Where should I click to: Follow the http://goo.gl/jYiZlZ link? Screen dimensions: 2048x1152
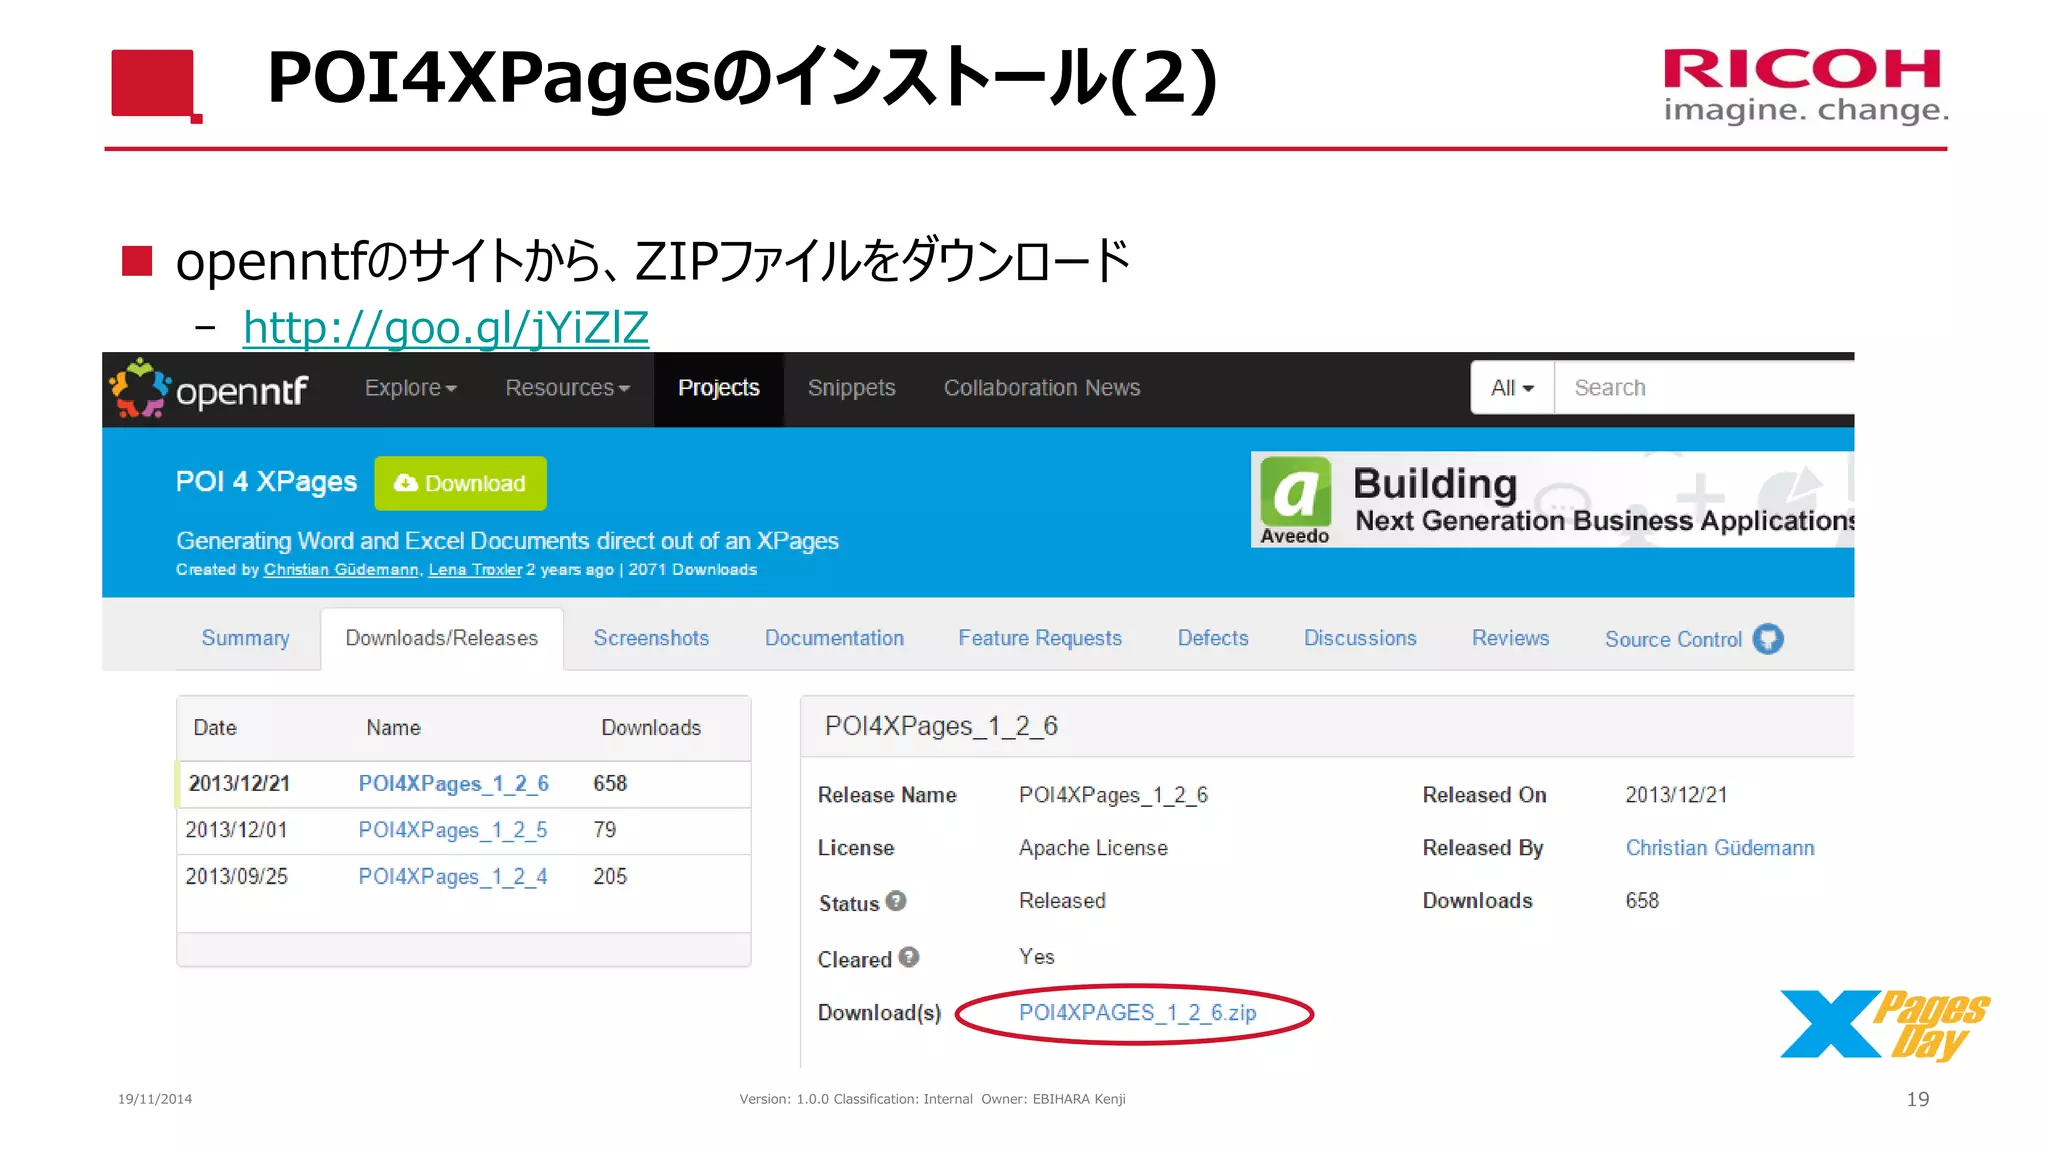(446, 327)
